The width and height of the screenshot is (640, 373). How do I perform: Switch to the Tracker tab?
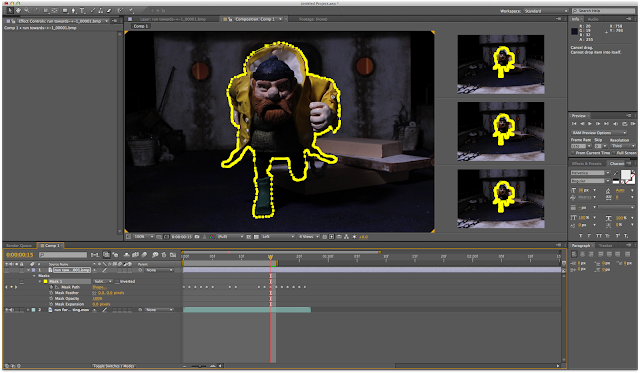(605, 246)
